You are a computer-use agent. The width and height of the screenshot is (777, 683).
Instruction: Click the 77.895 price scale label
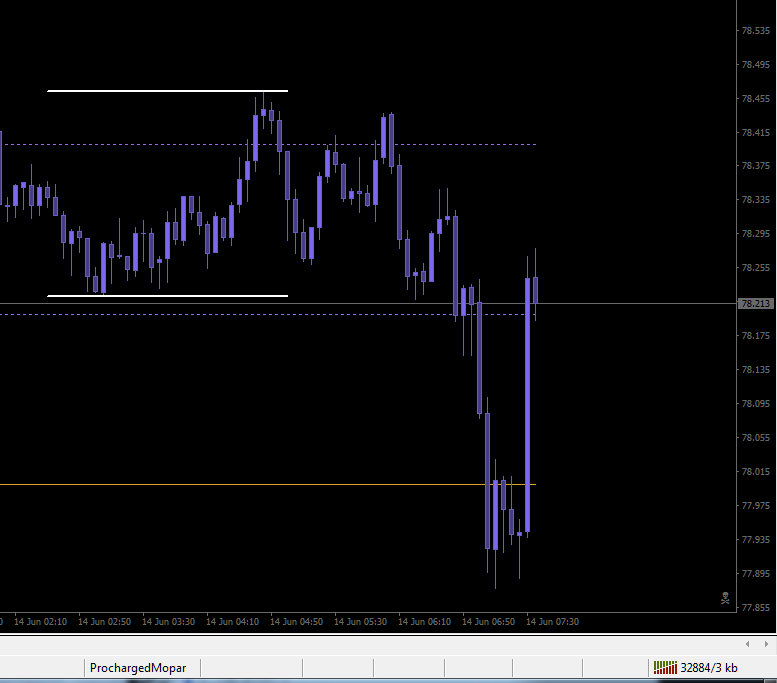pos(756,573)
